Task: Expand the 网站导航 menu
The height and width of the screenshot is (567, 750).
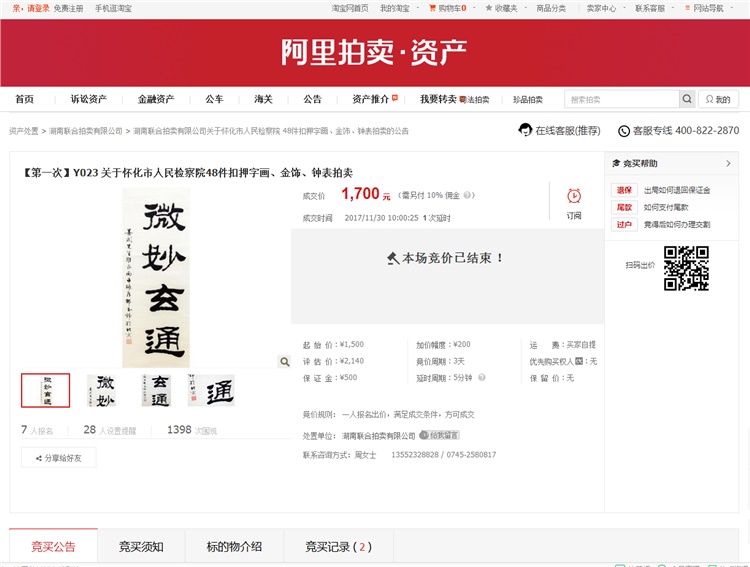Action: (707, 8)
